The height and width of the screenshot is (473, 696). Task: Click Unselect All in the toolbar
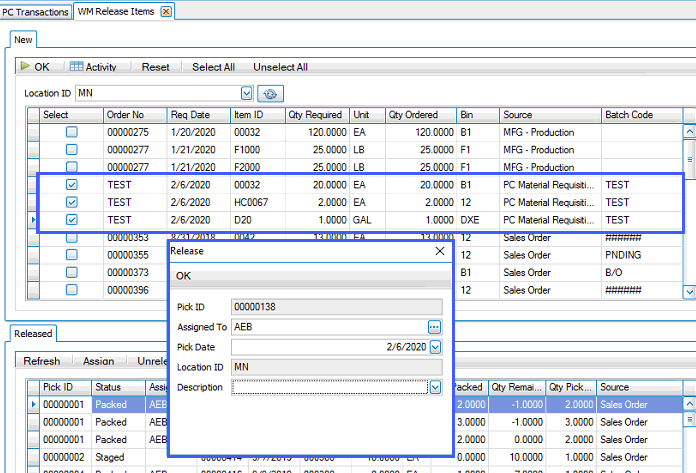click(280, 67)
